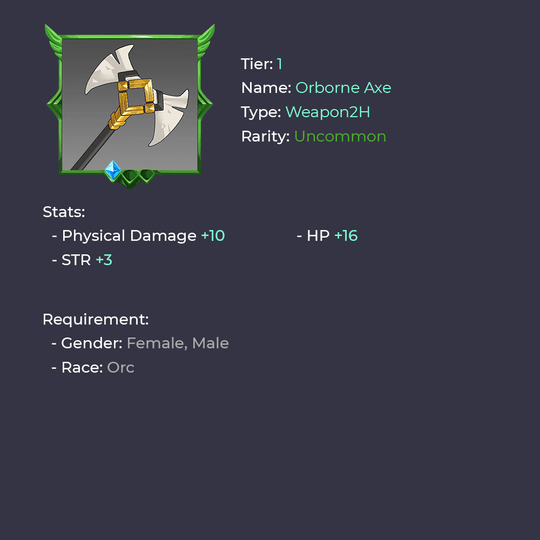Click the green frame's left wing ornament
This screenshot has height=540, width=540.
click(54, 43)
